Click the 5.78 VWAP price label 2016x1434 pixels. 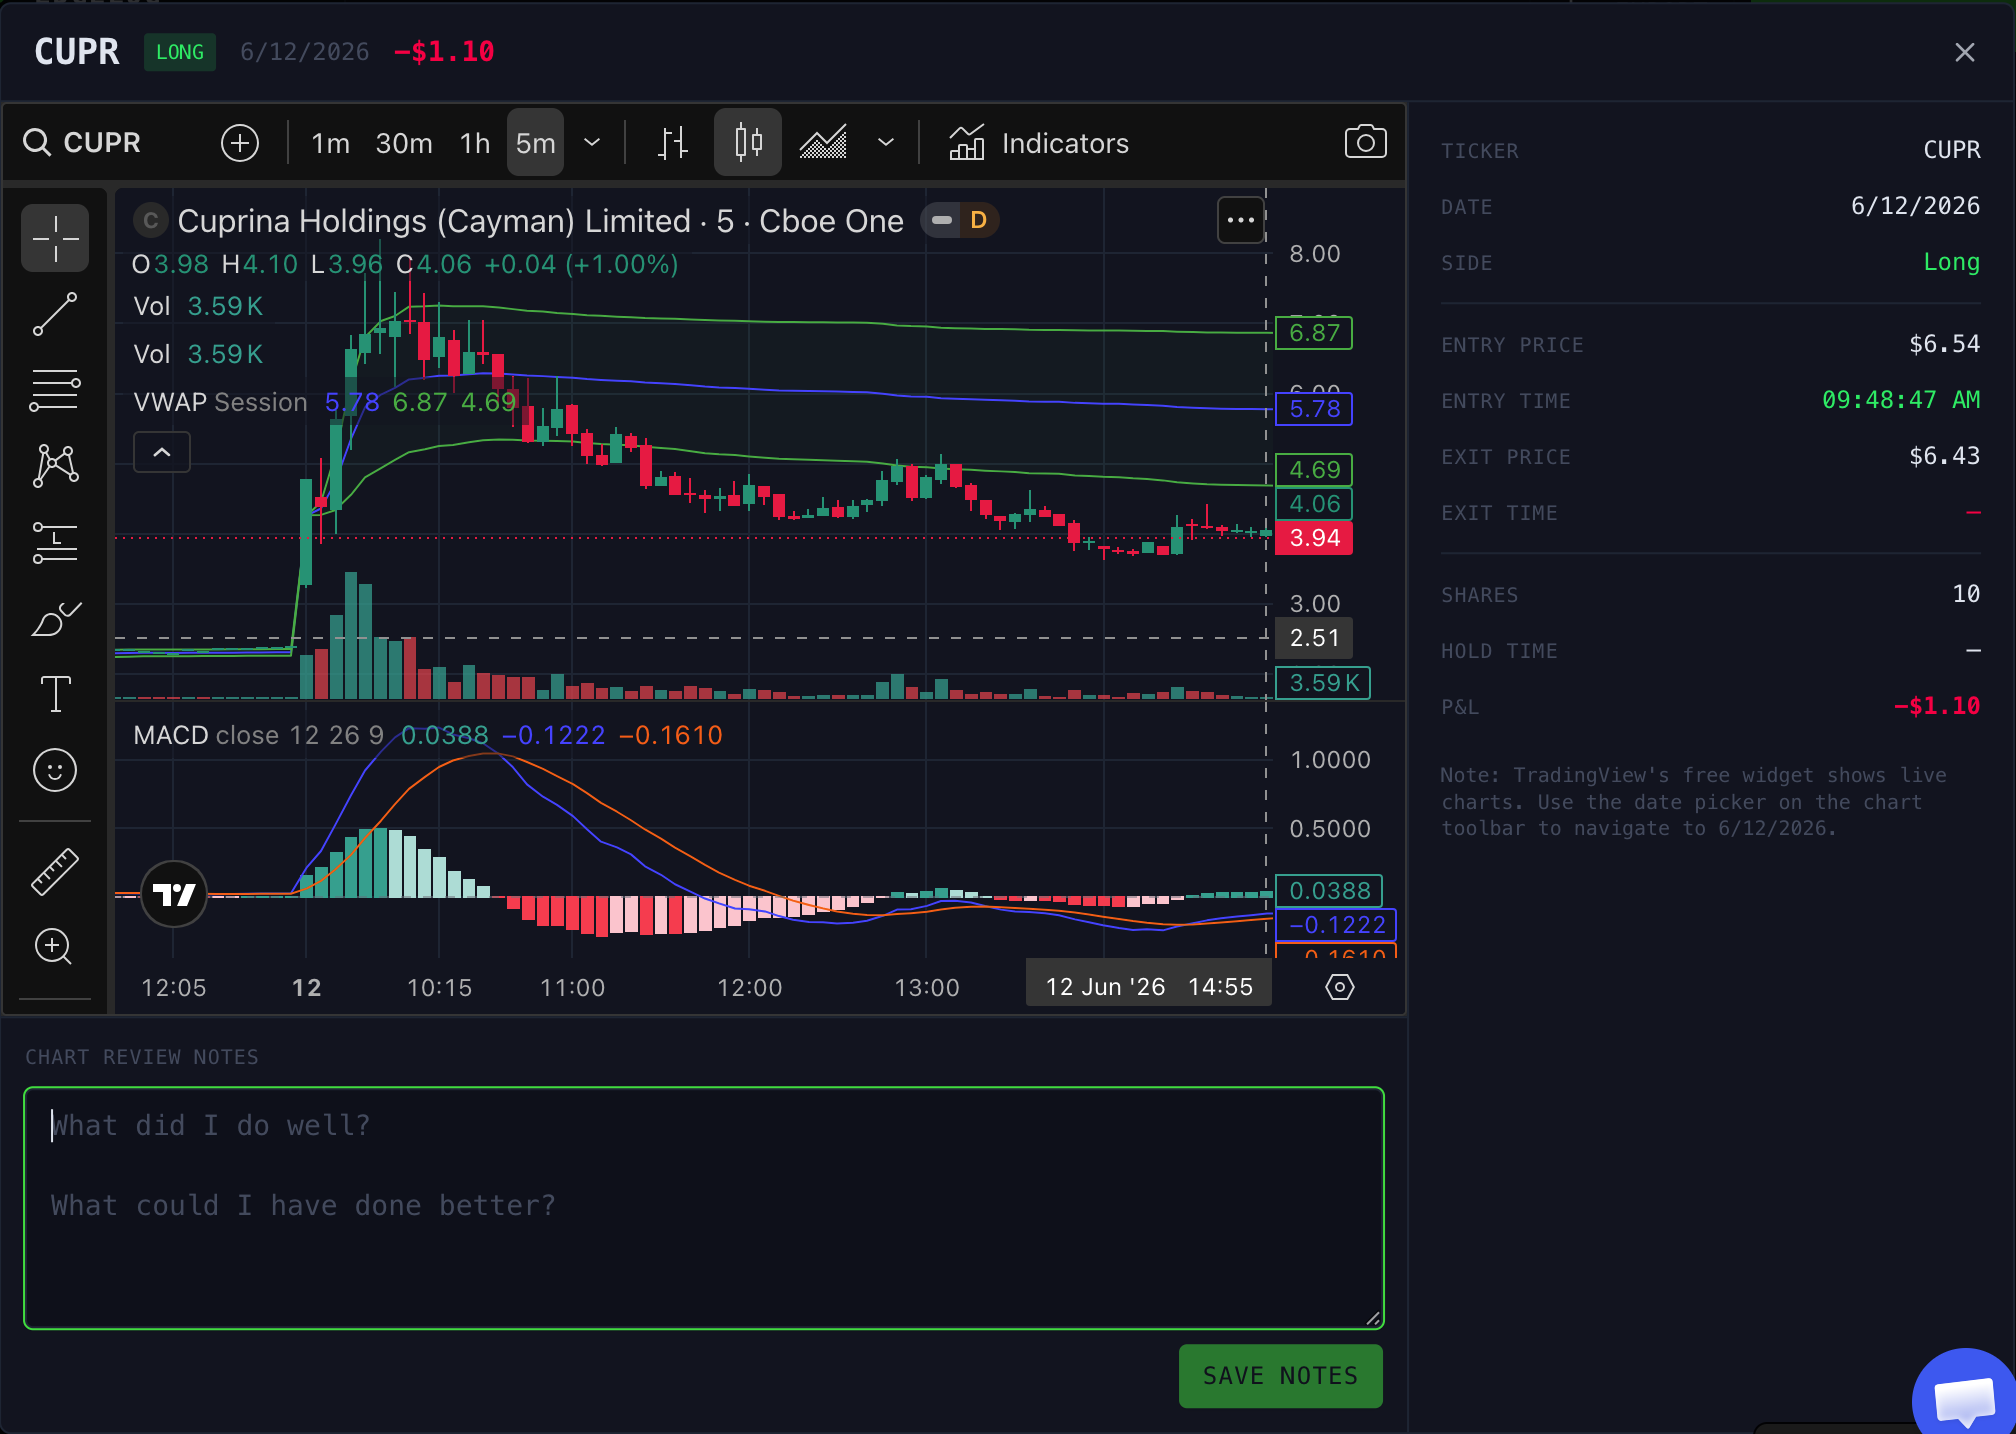pyautogui.click(x=1314, y=409)
